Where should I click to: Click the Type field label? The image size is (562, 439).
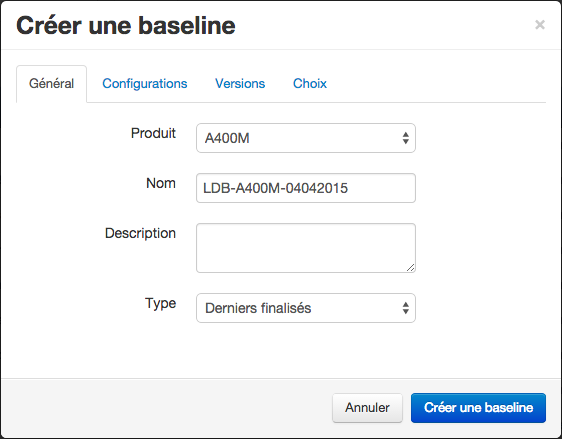[160, 304]
